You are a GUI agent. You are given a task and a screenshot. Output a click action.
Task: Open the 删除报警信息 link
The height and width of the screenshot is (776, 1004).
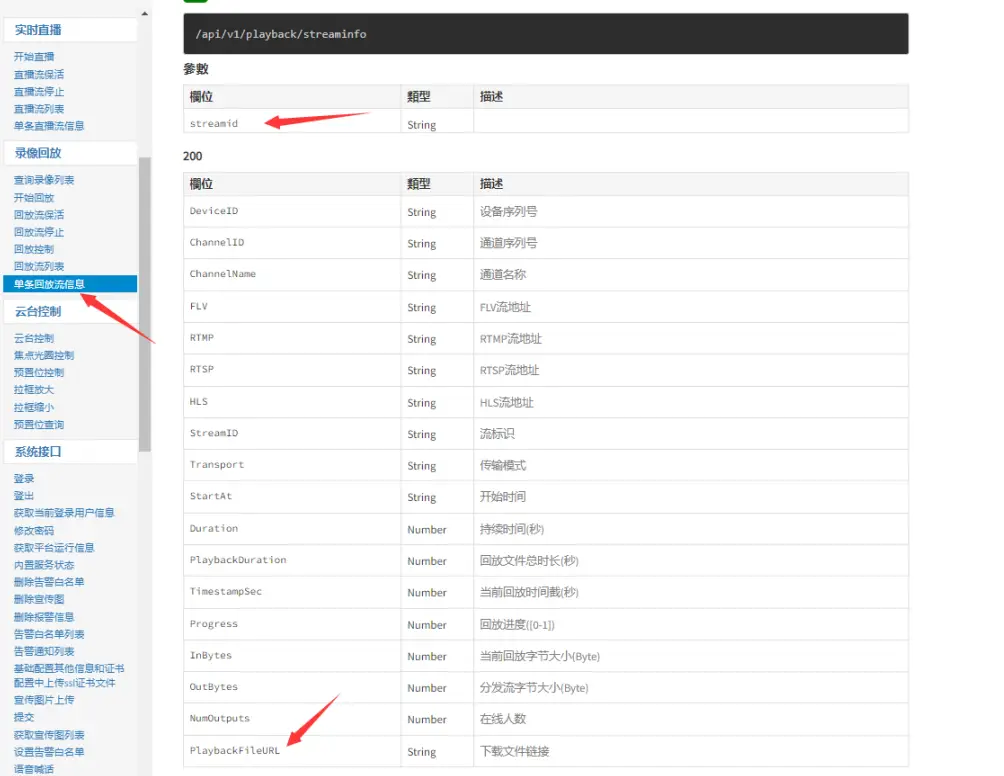coord(44,617)
